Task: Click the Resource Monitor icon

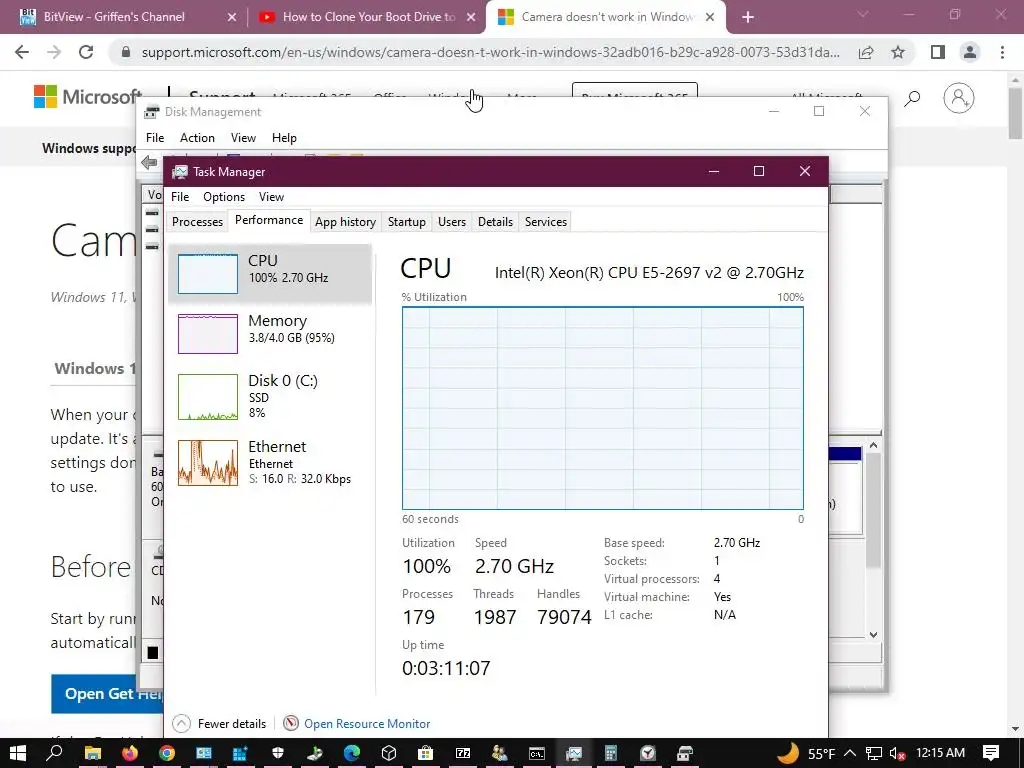Action: [x=291, y=723]
